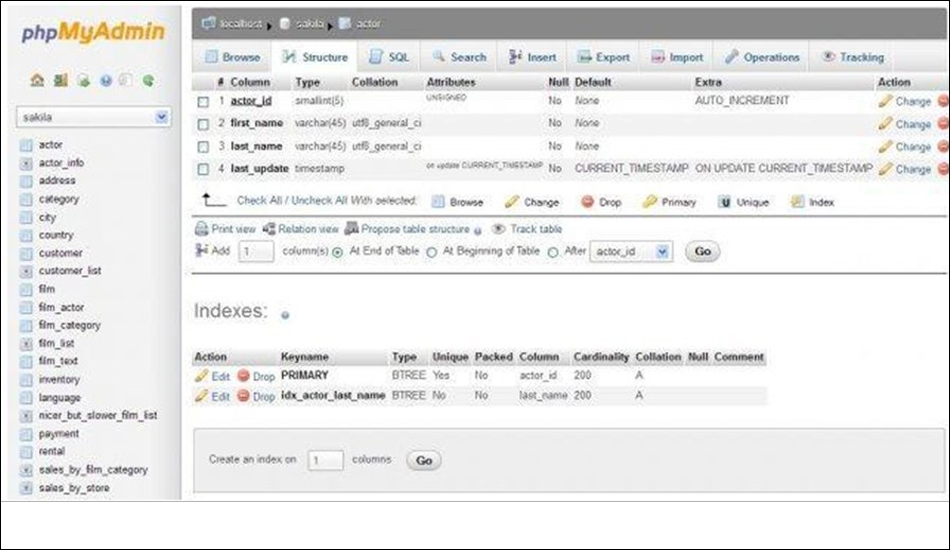950x550 pixels.
Task: Click the phpMyAdmin logo
Action: pos(93,32)
